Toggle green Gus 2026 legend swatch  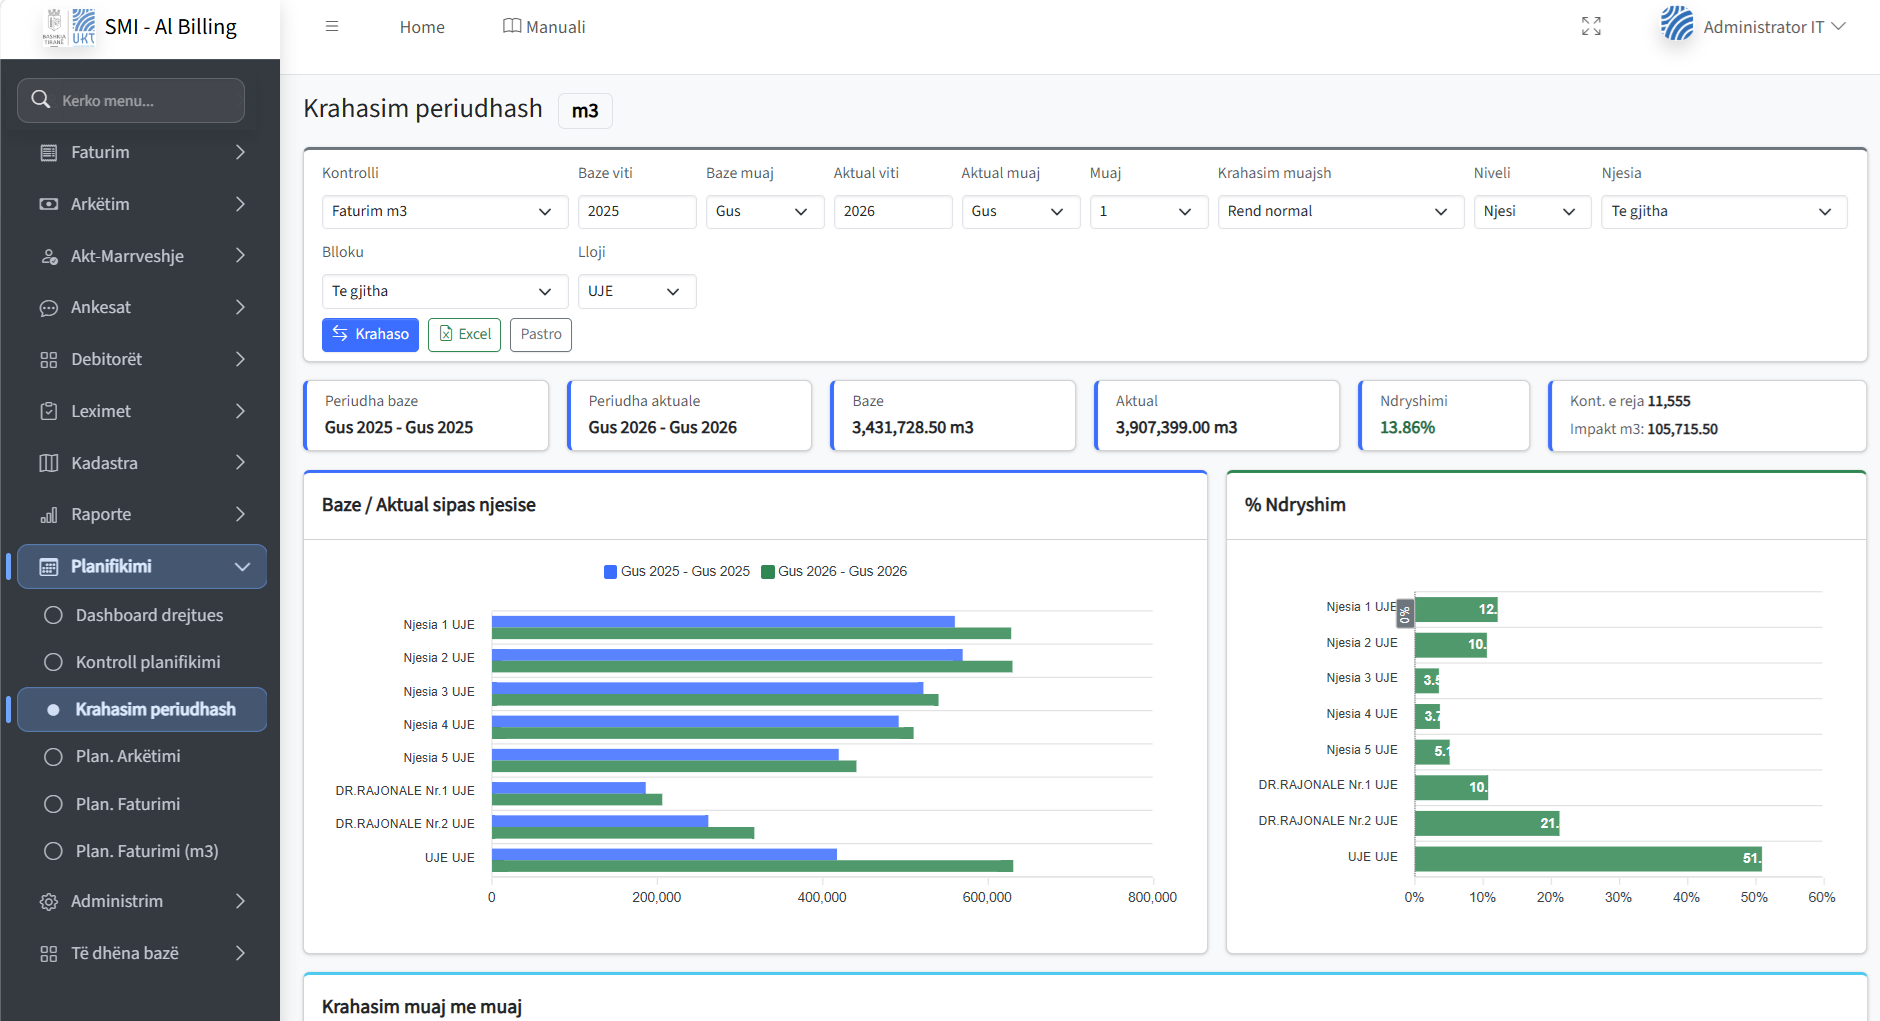coord(768,572)
